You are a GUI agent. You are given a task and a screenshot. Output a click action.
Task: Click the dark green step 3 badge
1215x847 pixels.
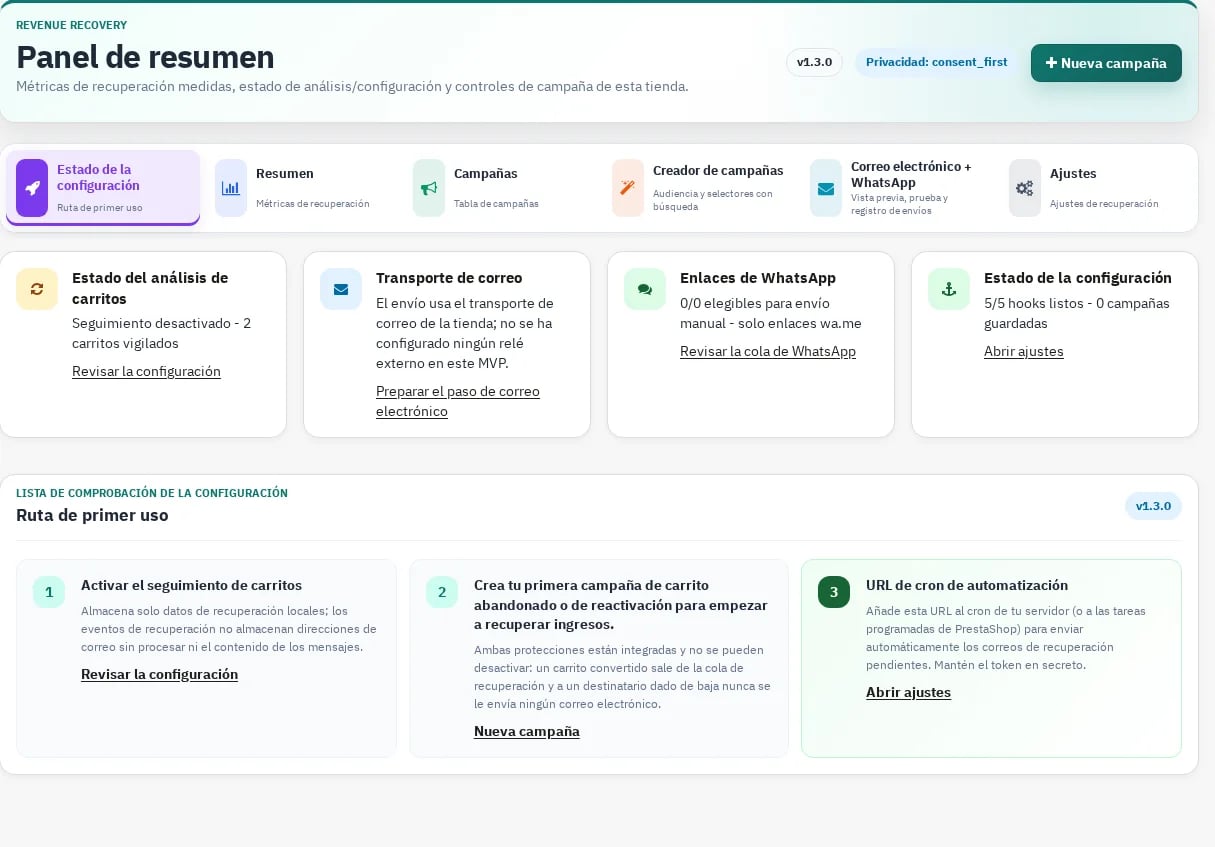point(834,592)
